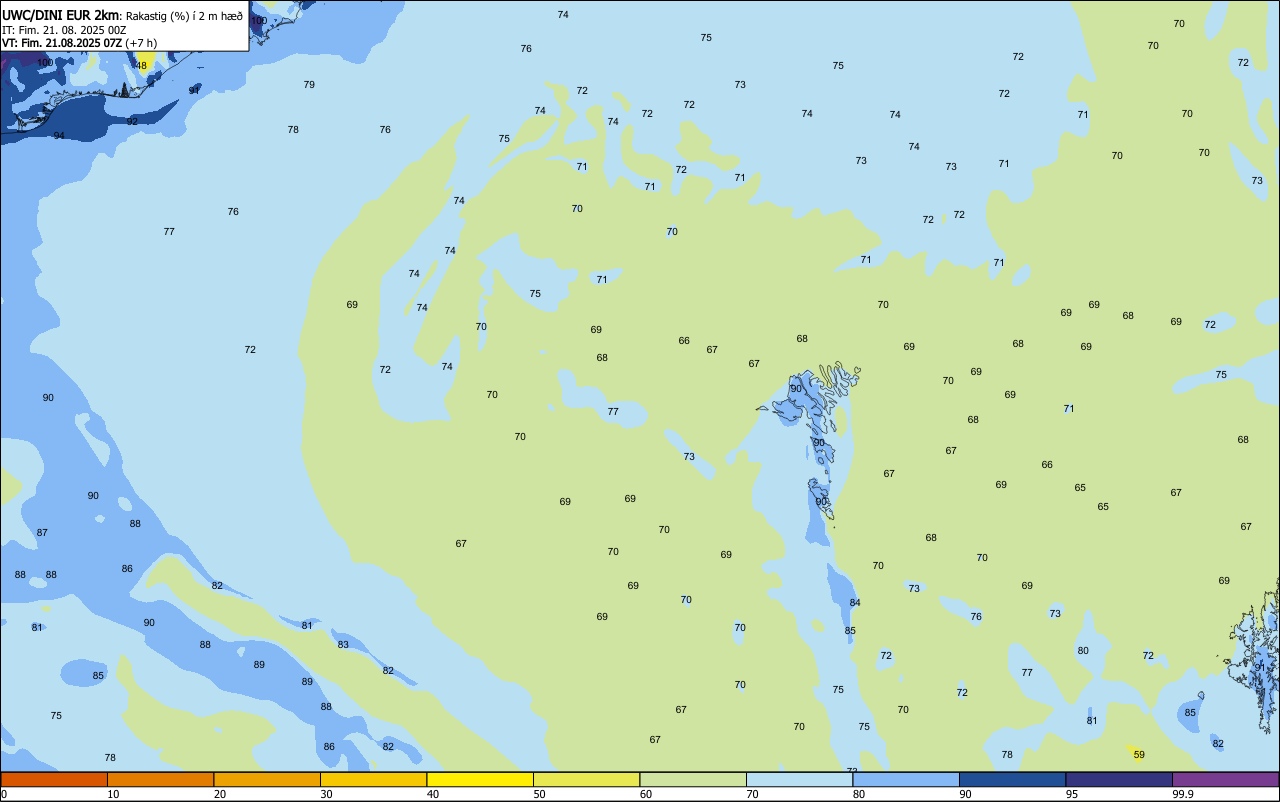The width and height of the screenshot is (1280, 802).
Task: Click the '30' legend scale label
Action: tap(326, 794)
